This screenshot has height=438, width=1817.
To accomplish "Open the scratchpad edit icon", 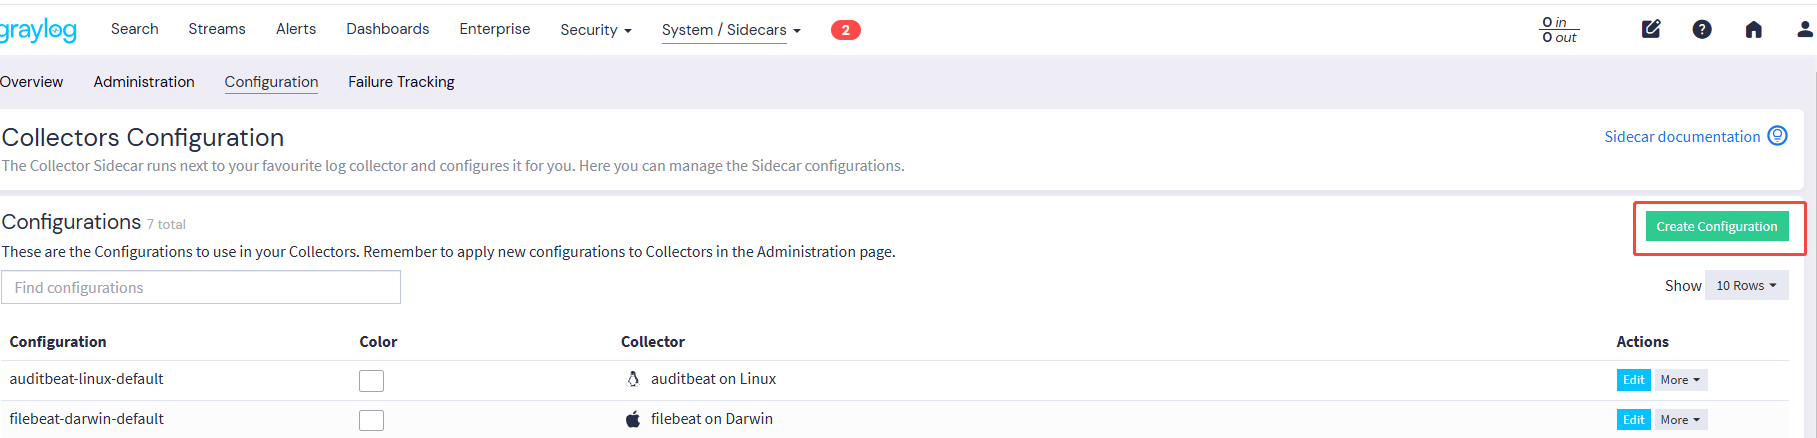I will point(1651,29).
